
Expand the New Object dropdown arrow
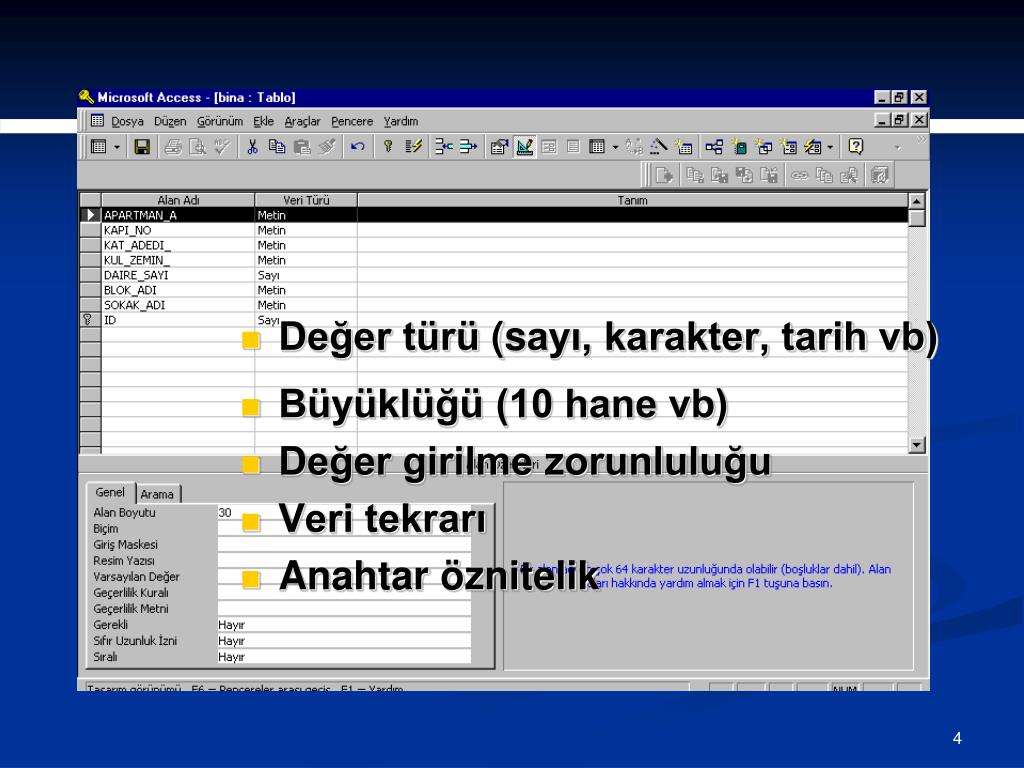pyautogui.click(x=830, y=147)
